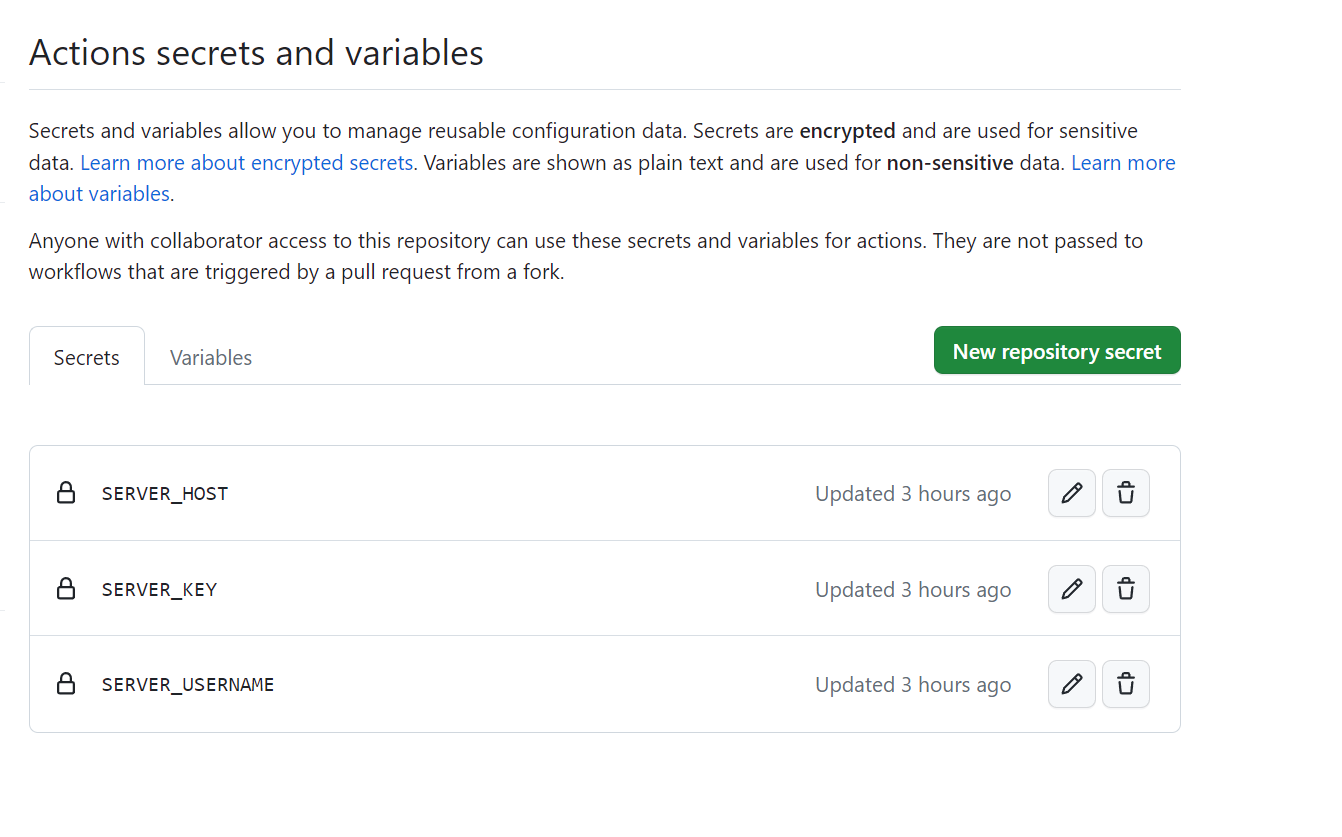Click the lock icon next to SERVER_HOST
The image size is (1342, 837).
66,493
